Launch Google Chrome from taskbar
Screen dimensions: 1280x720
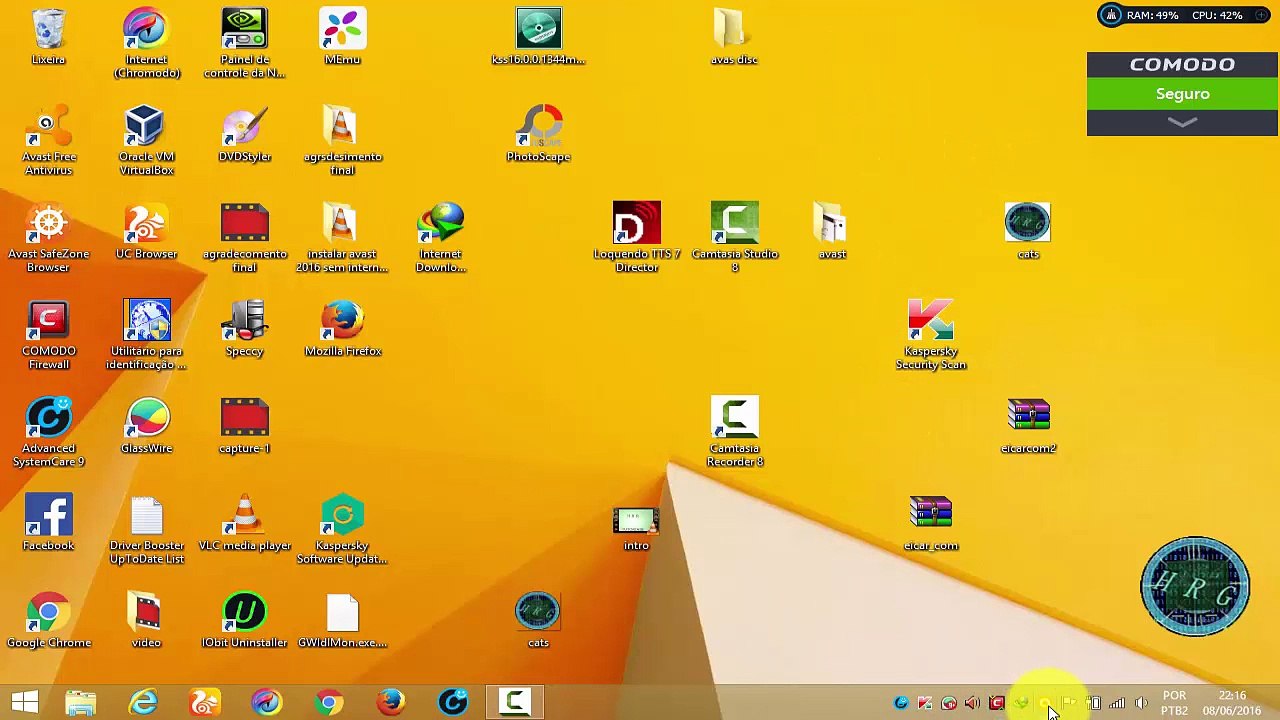(x=329, y=703)
